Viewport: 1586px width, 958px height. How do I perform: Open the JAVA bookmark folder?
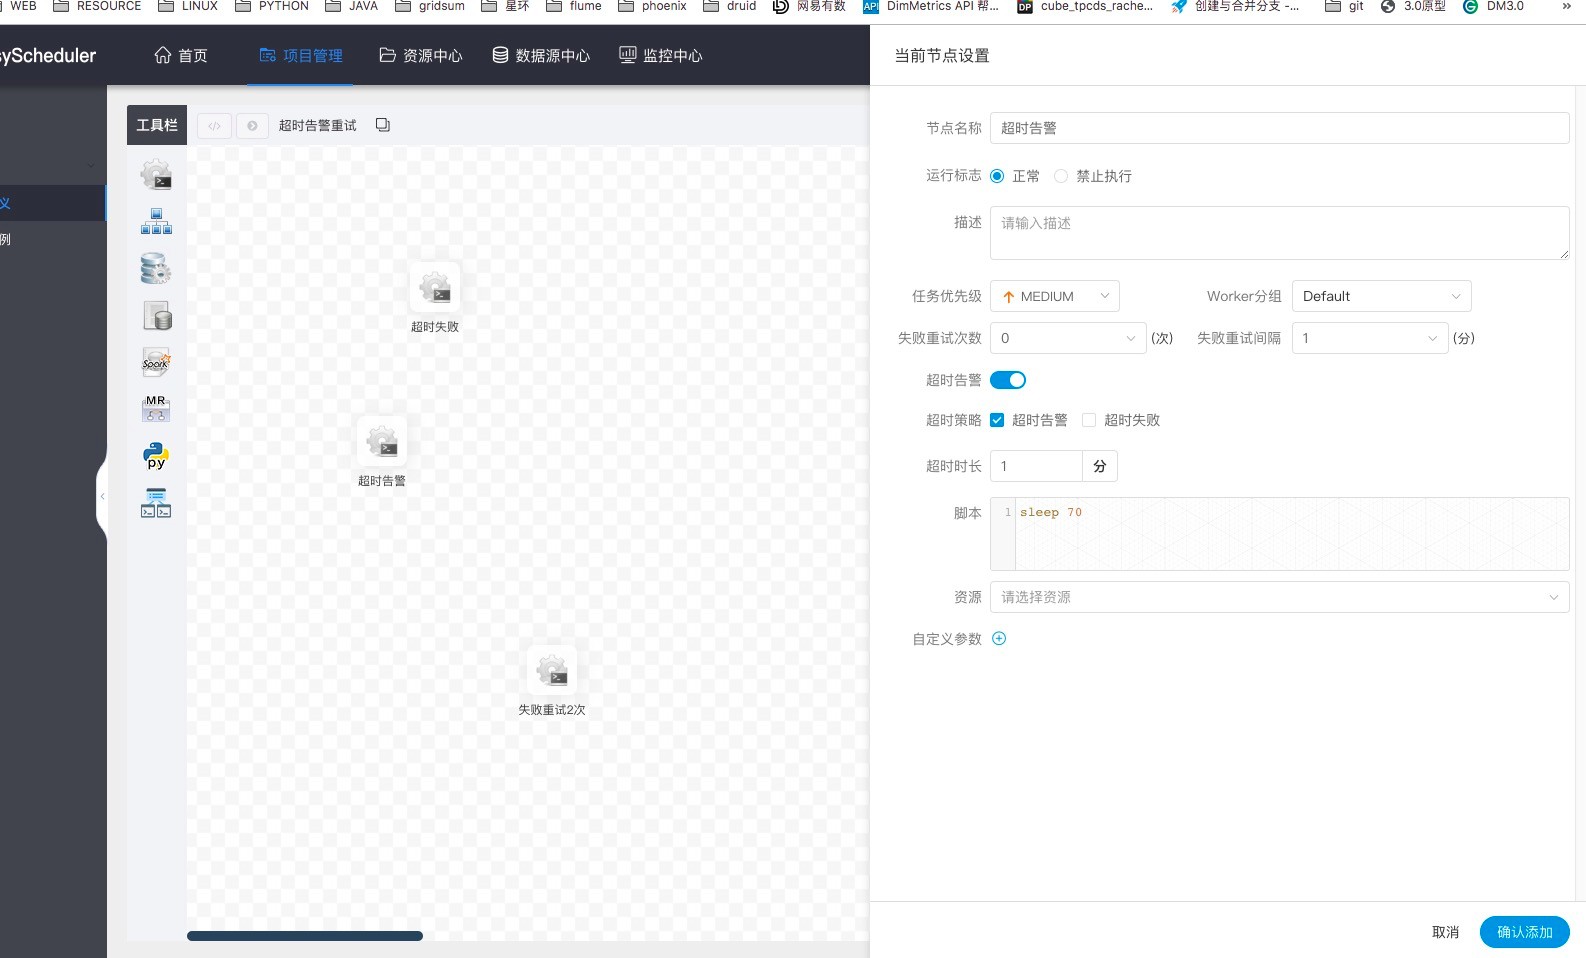pos(352,6)
